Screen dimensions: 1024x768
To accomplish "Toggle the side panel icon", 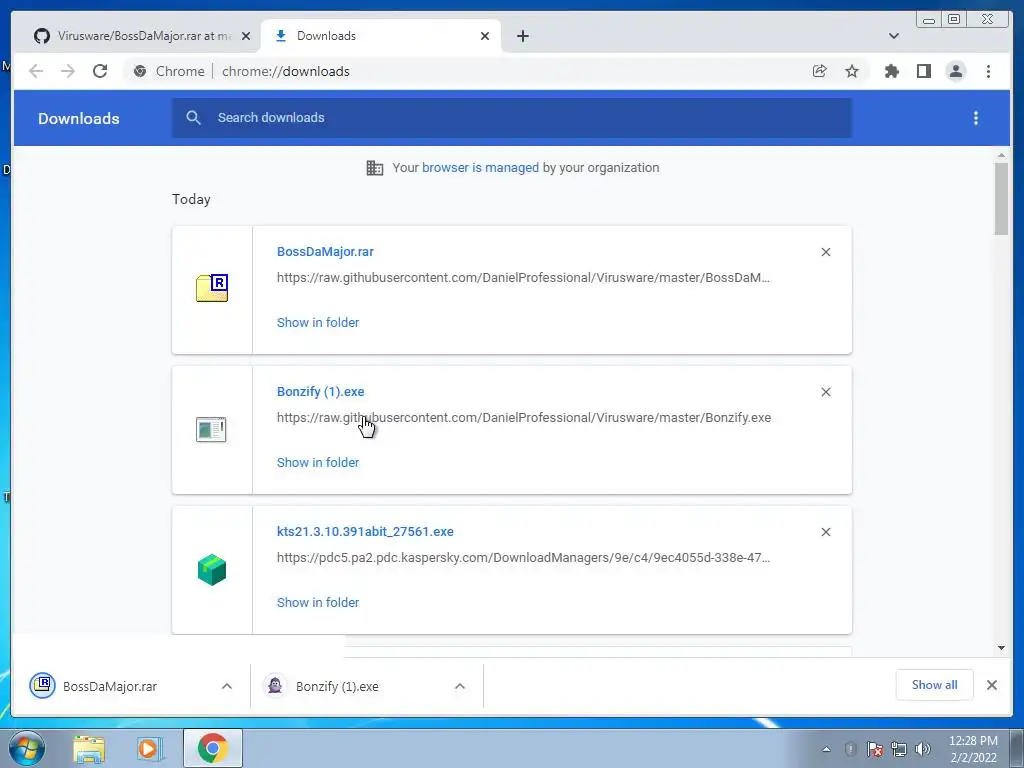I will pos(923,71).
